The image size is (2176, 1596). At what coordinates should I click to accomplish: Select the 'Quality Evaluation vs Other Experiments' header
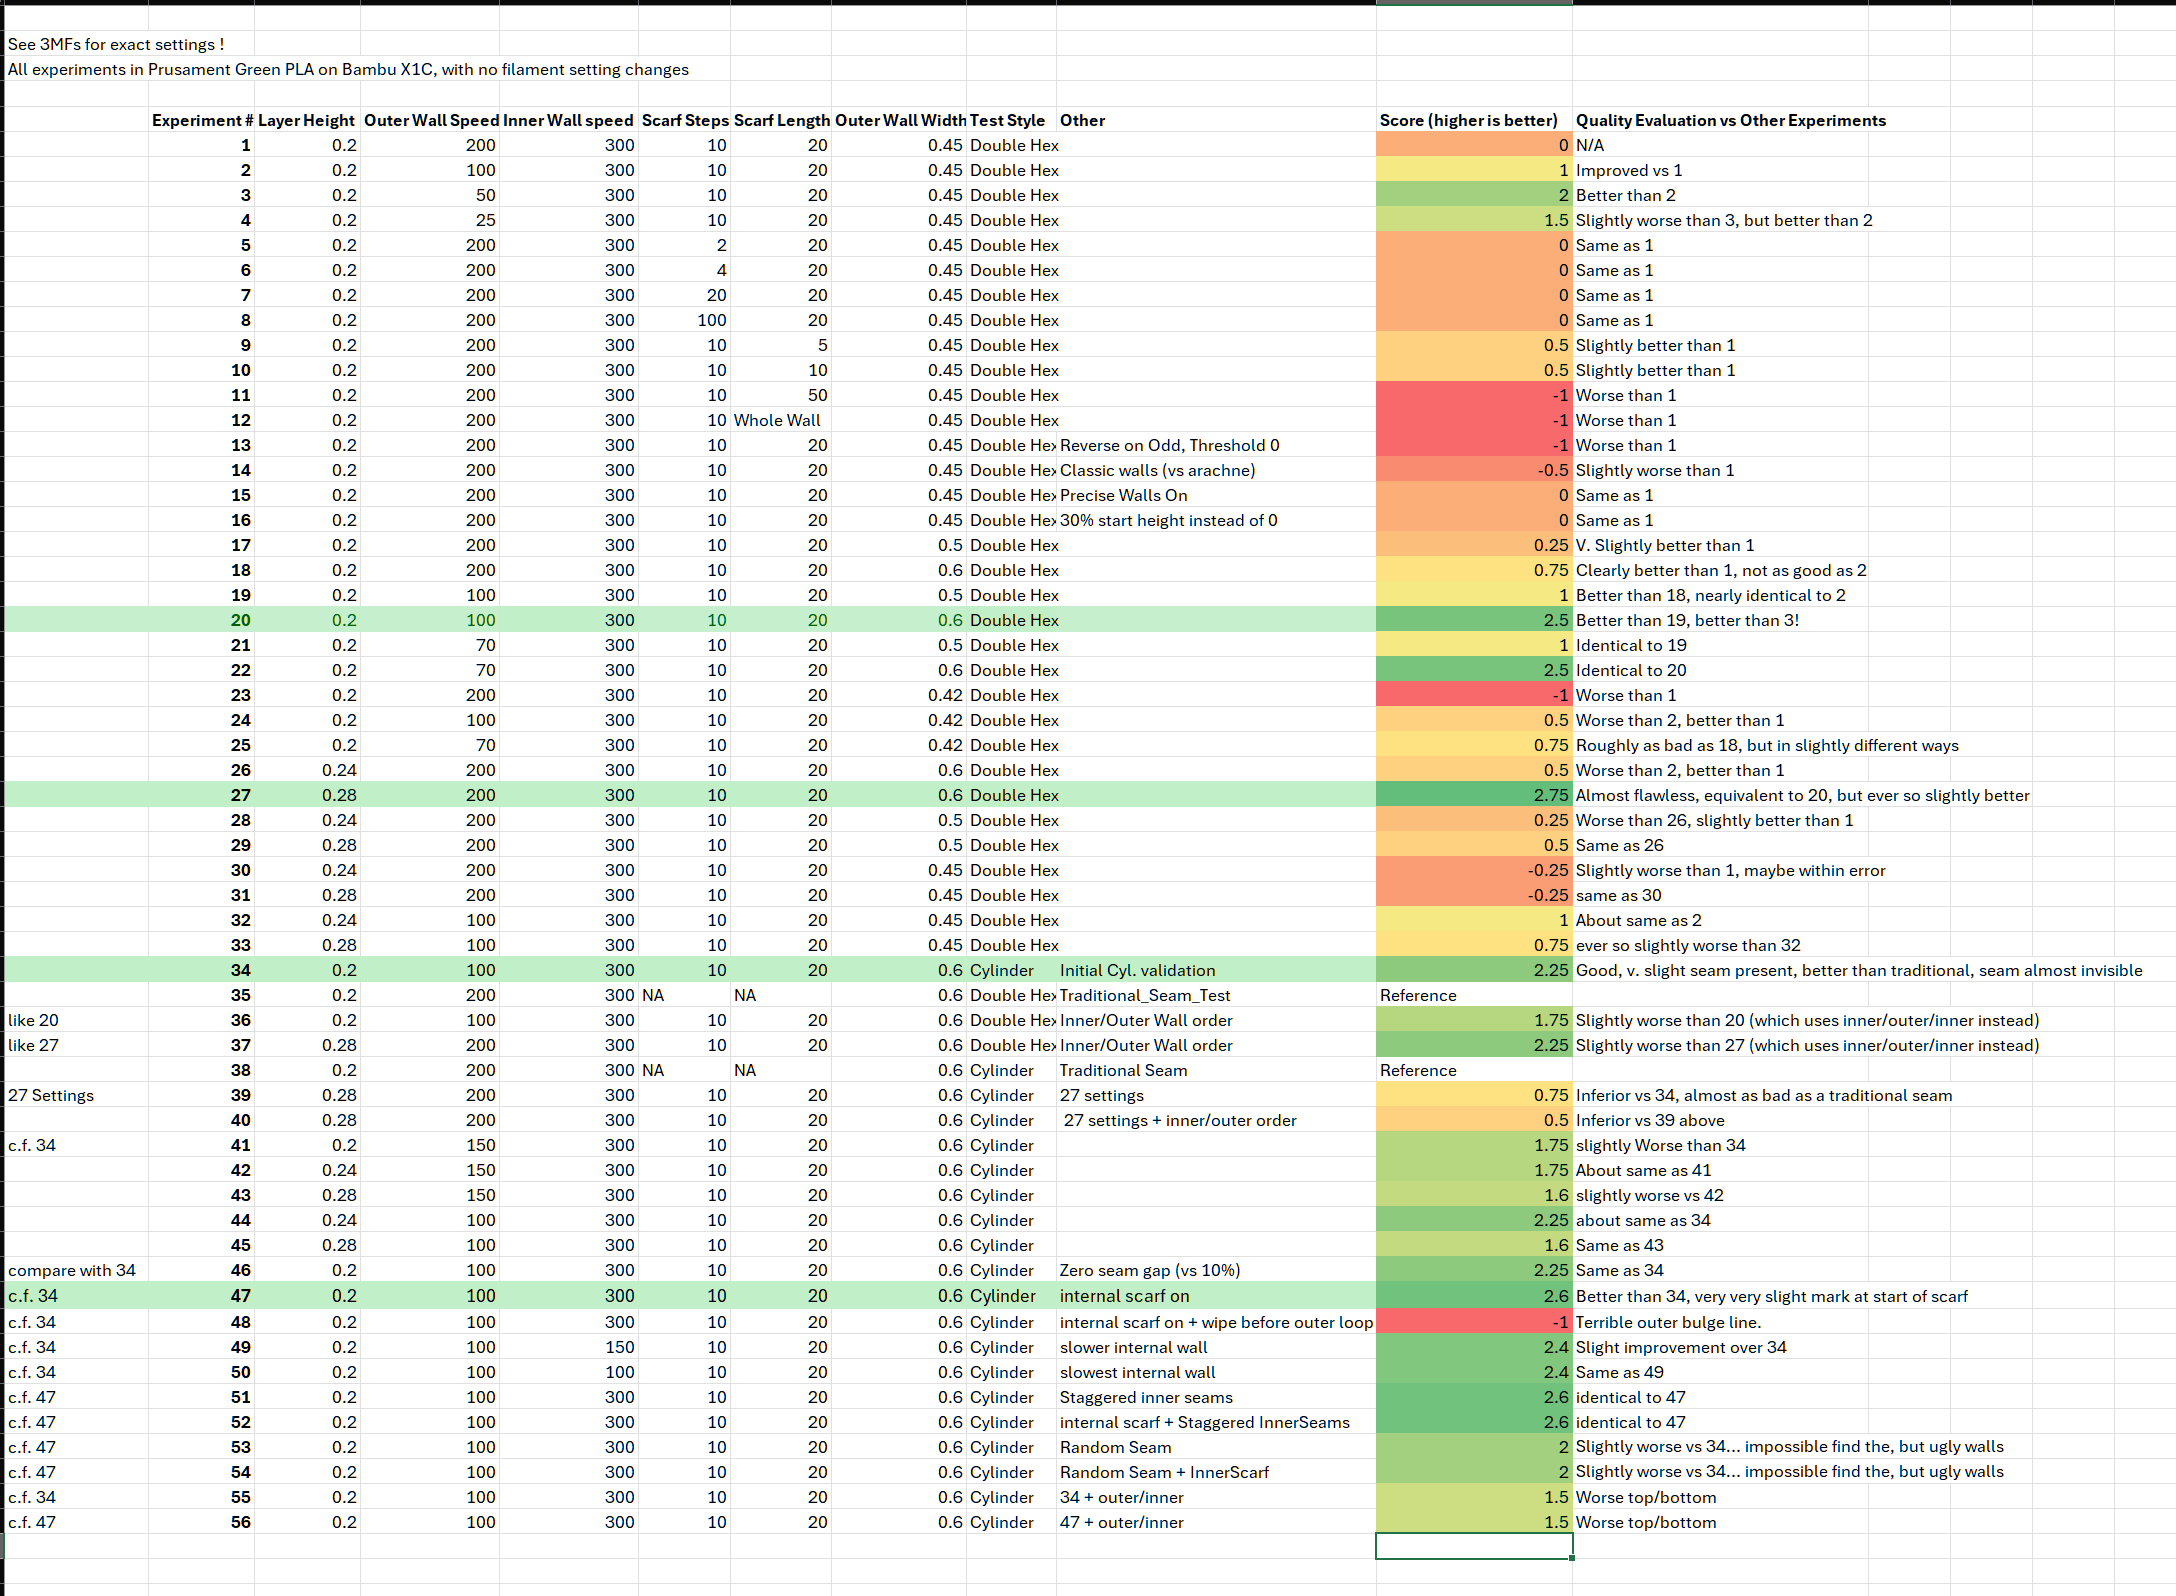coord(1731,120)
